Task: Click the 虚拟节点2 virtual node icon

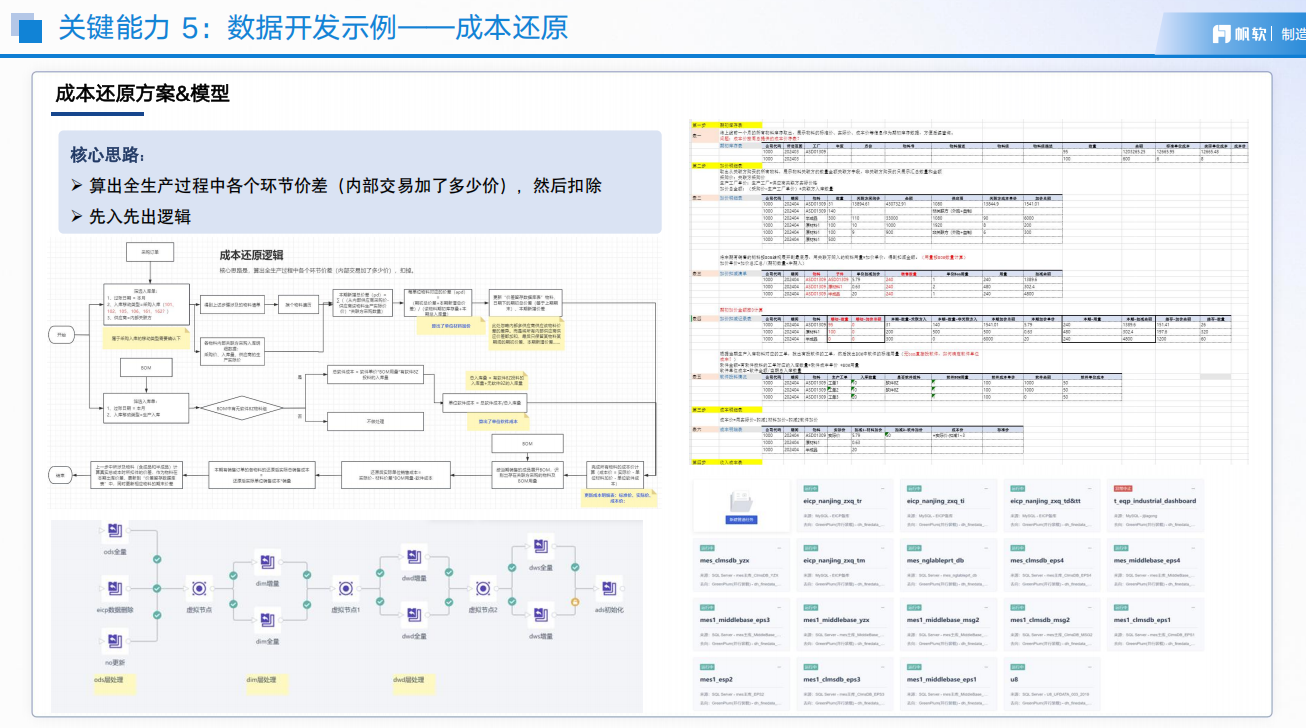Action: (483, 590)
